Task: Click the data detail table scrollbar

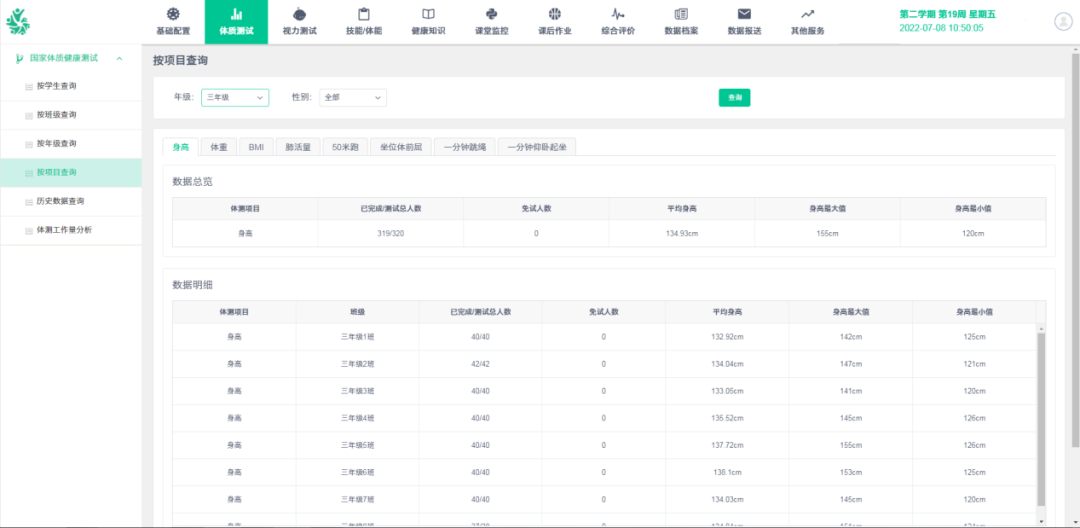Action: pos(1041,418)
